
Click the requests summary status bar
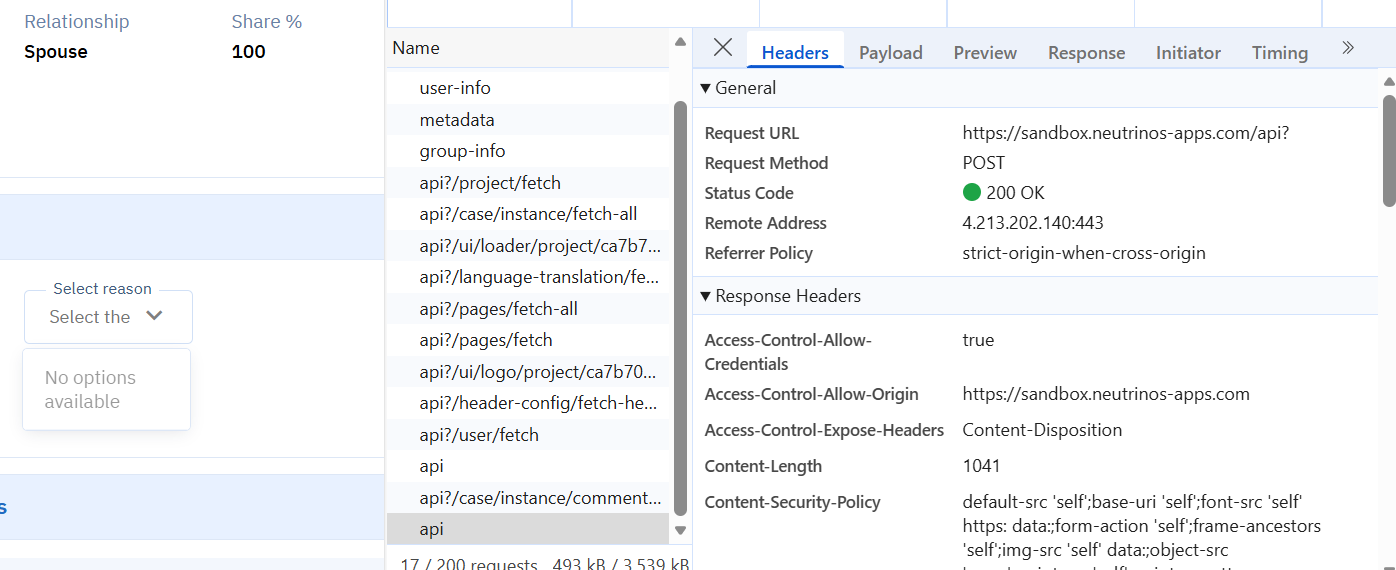point(540,562)
